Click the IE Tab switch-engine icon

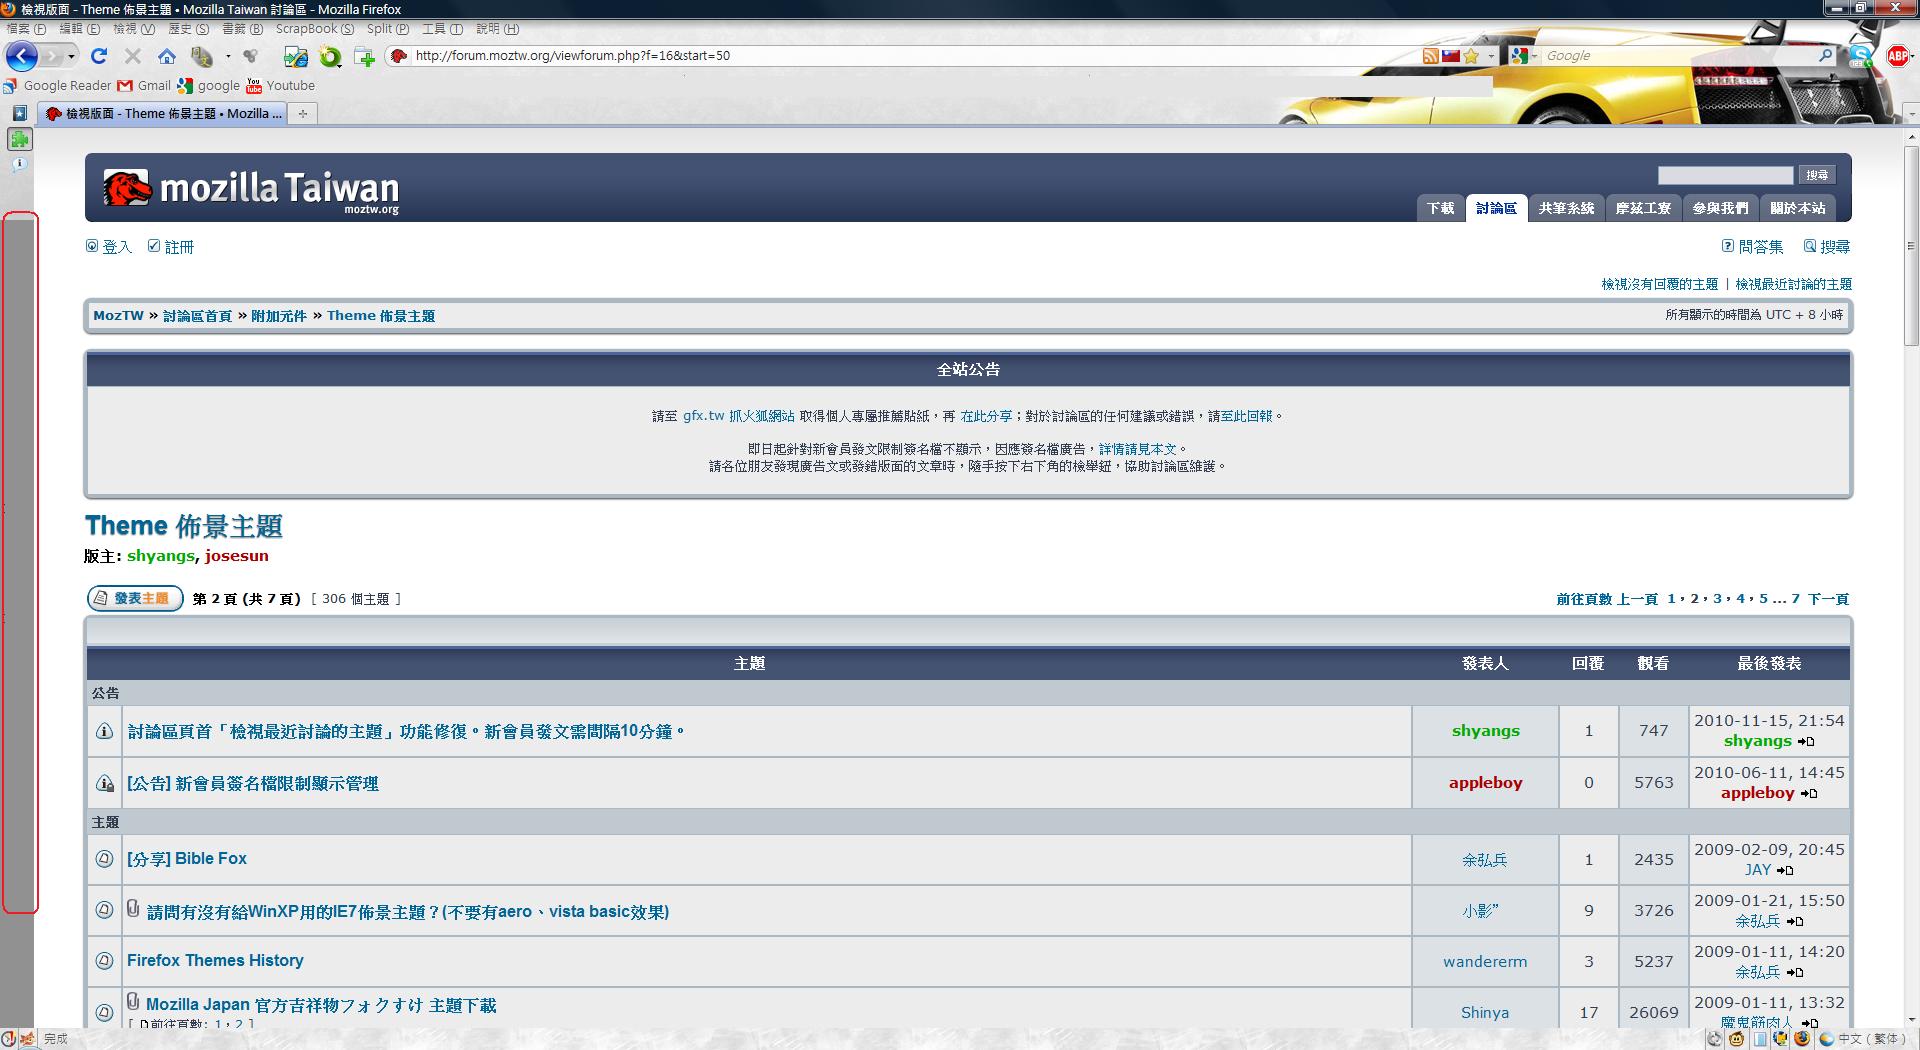295,57
